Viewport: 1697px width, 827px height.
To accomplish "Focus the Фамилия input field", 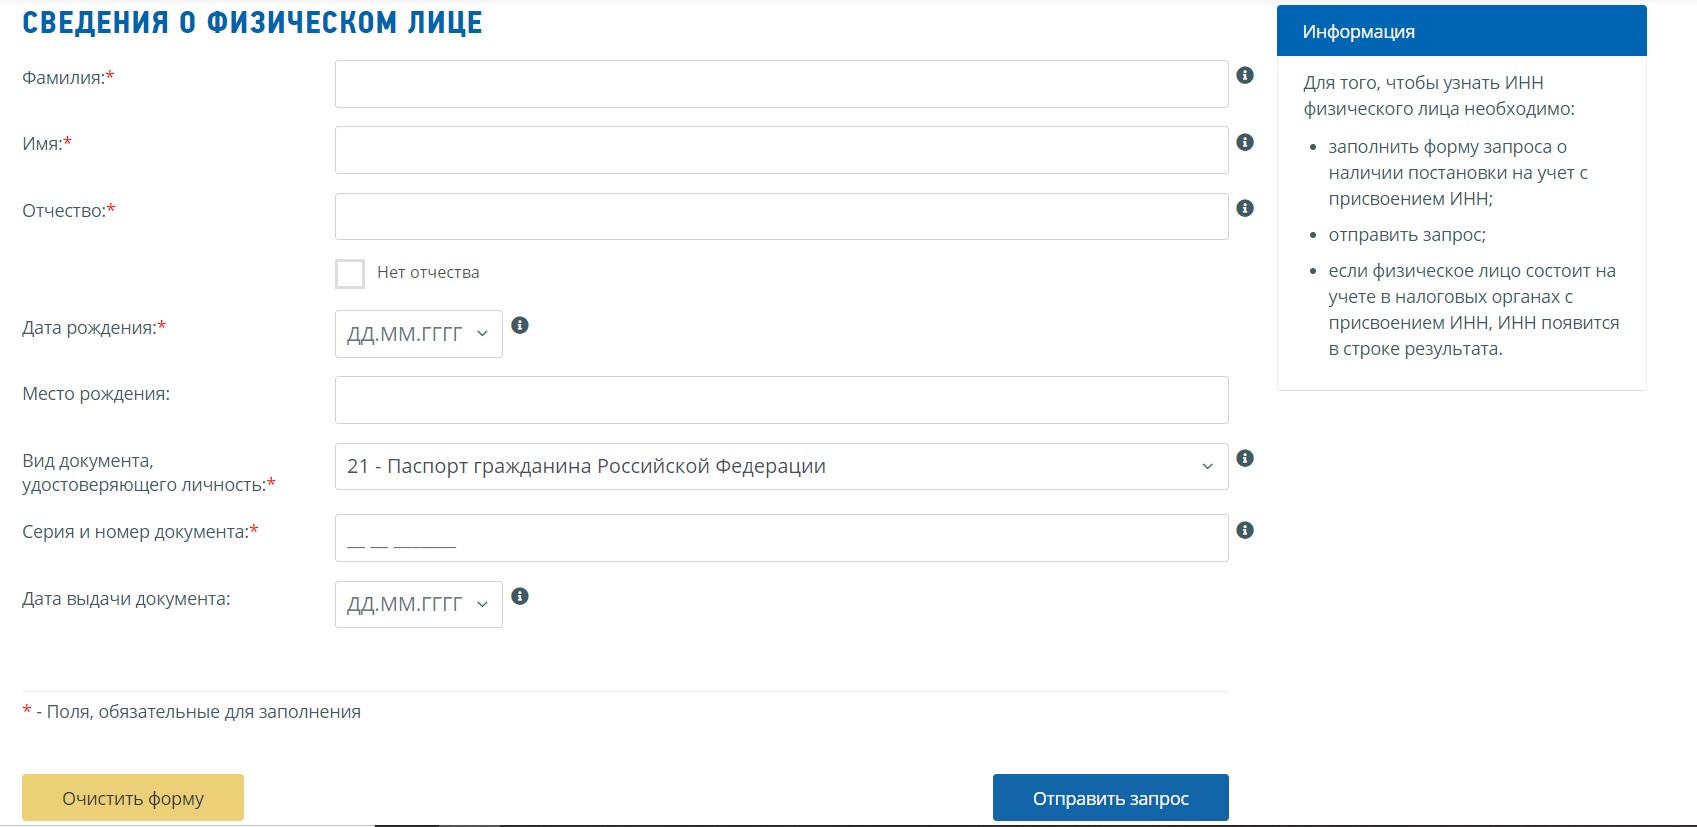I will 781,84.
